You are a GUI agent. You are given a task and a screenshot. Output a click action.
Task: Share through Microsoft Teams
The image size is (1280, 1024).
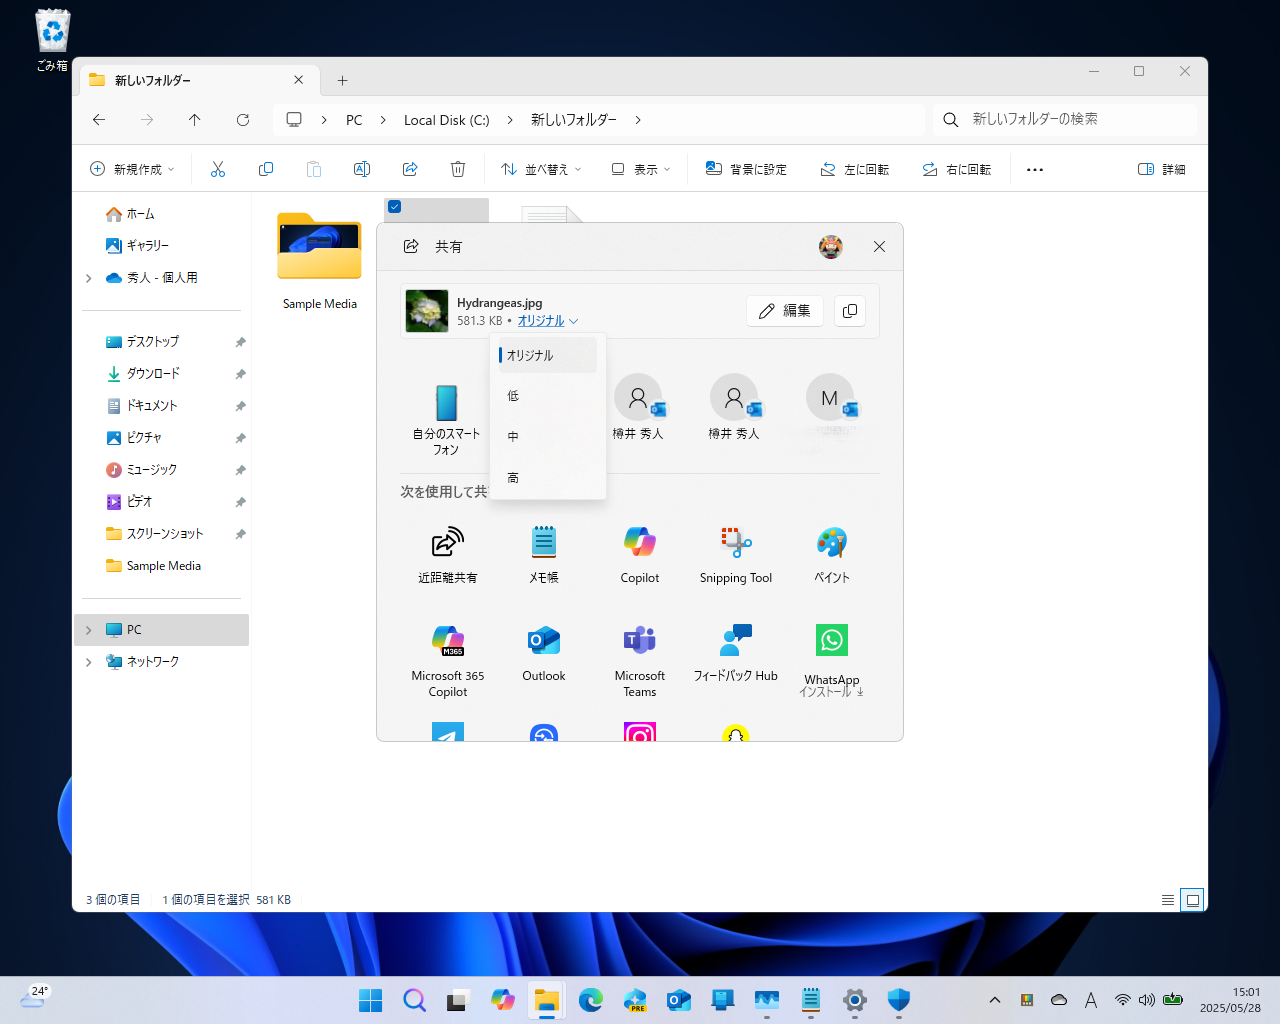(639, 648)
